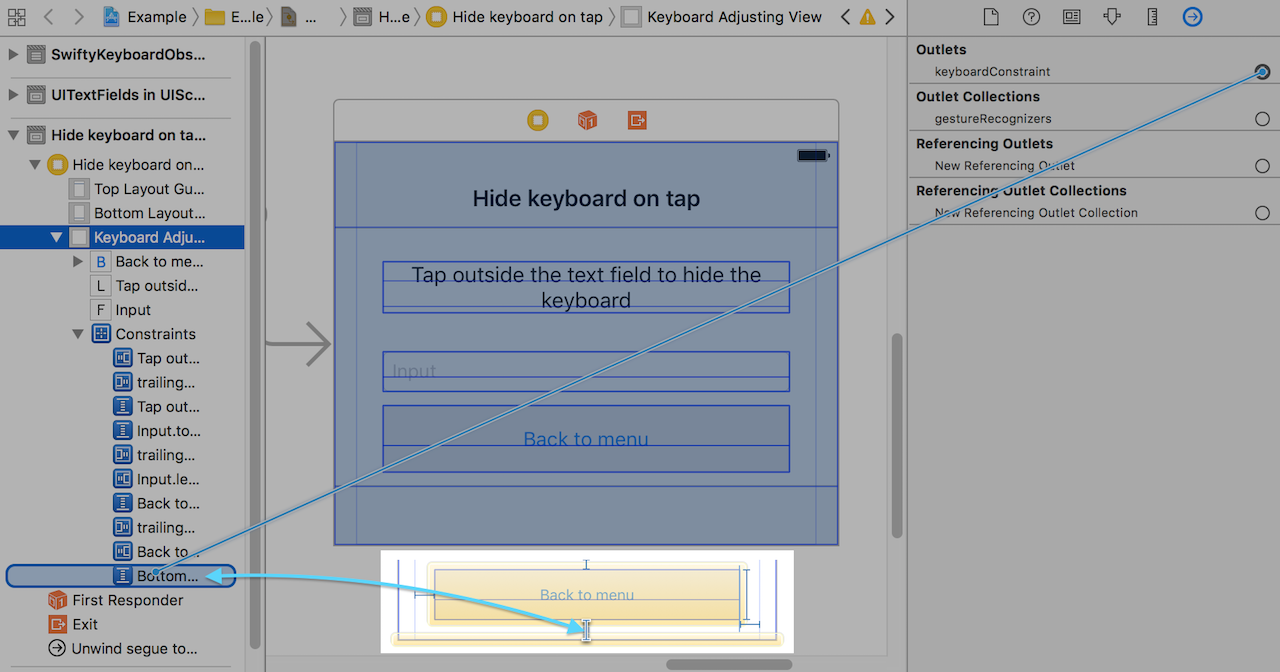Show the Identity inspector
The height and width of the screenshot is (672, 1280).
[x=1071, y=17]
